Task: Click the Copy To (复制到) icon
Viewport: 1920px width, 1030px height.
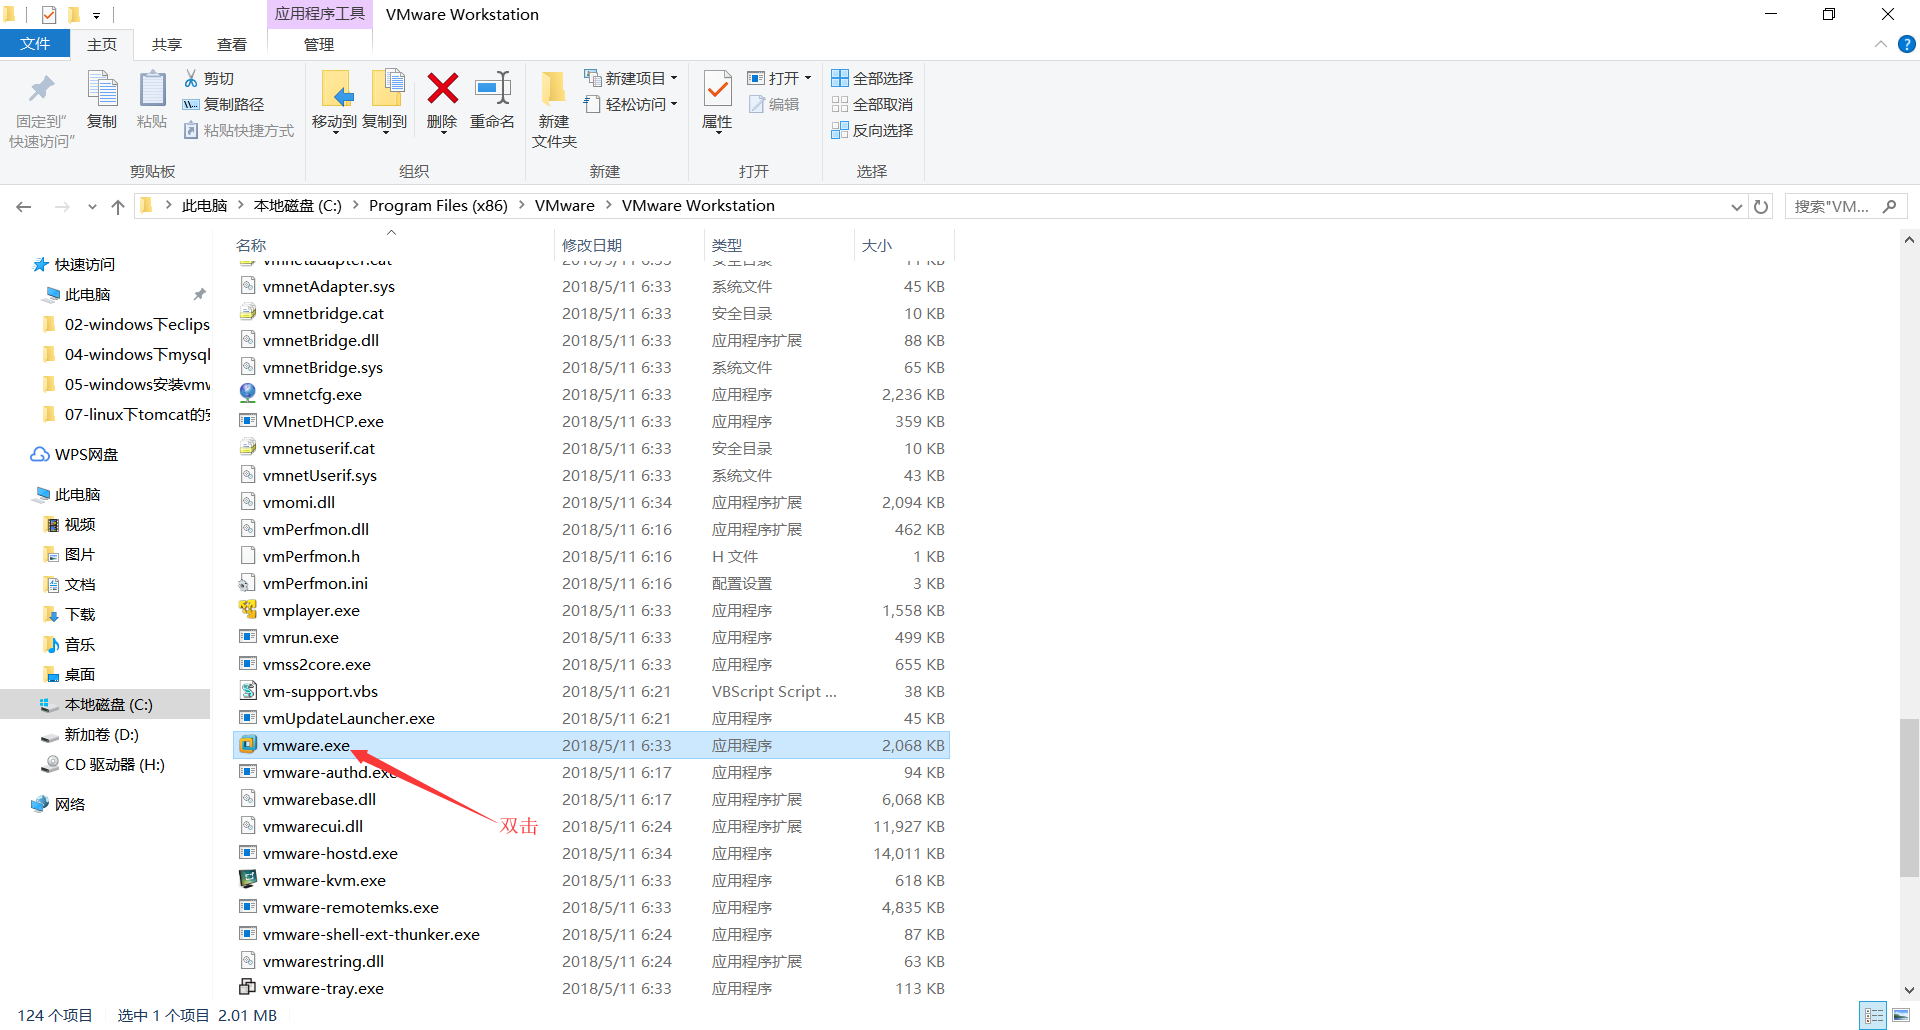Action: [x=387, y=89]
